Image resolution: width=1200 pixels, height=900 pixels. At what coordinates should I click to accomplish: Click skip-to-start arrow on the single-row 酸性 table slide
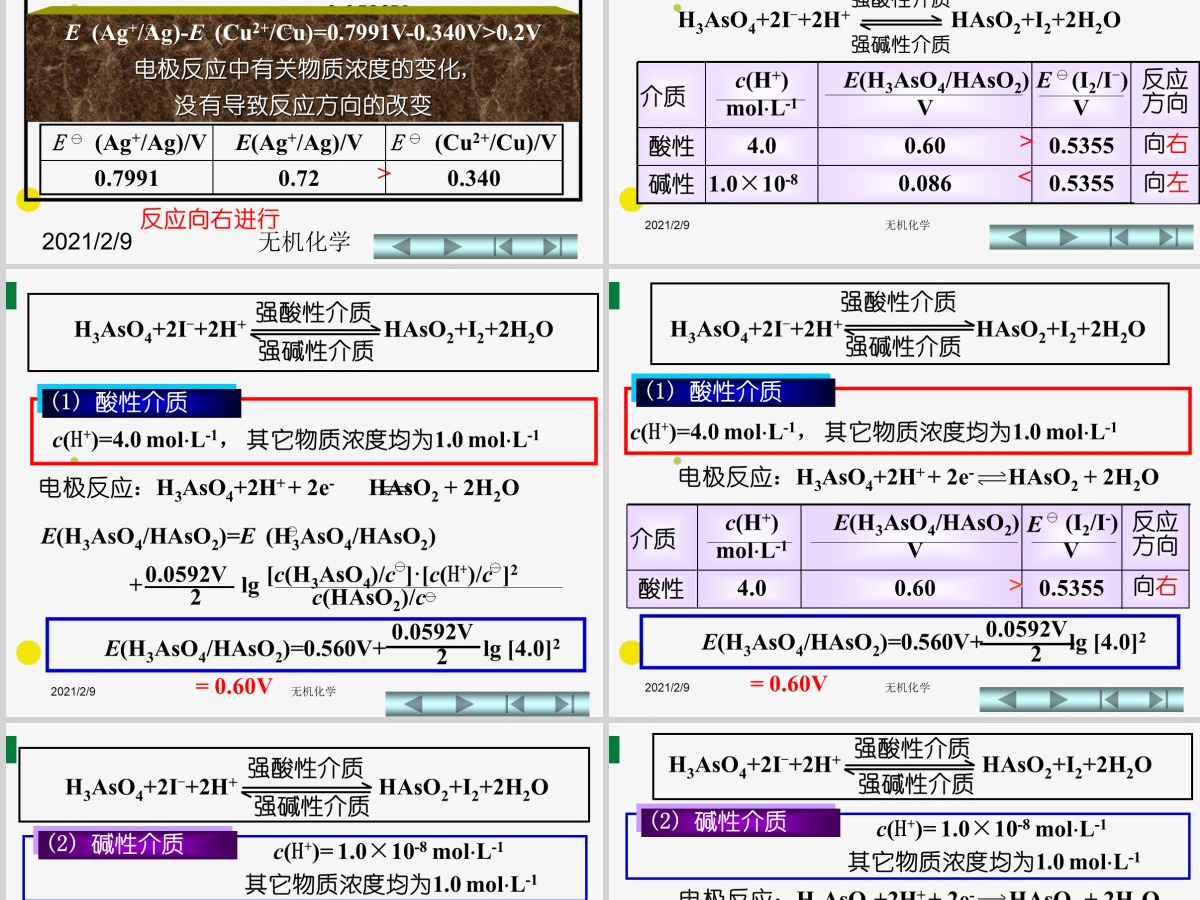pos(1108,699)
